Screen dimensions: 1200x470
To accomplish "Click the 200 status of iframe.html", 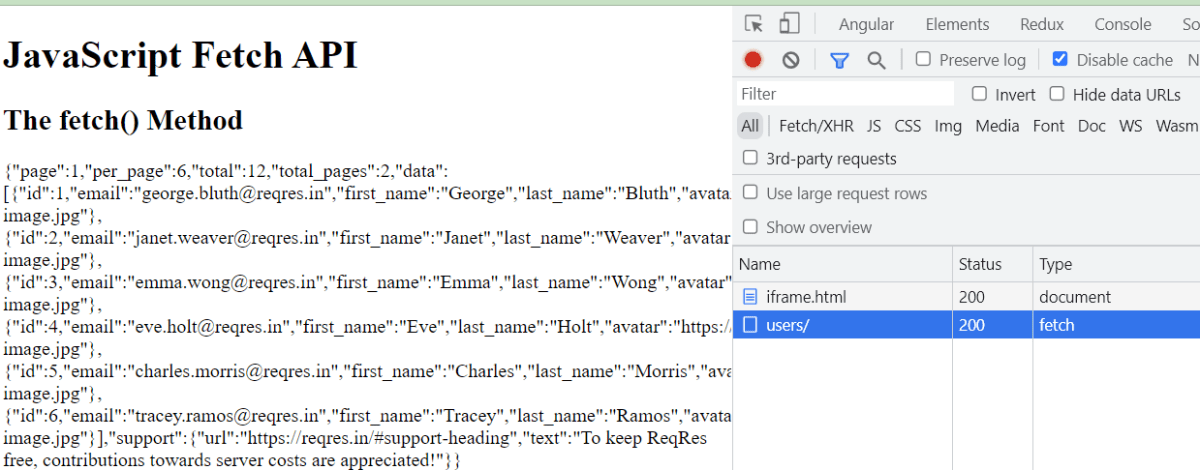I will (x=972, y=297).
